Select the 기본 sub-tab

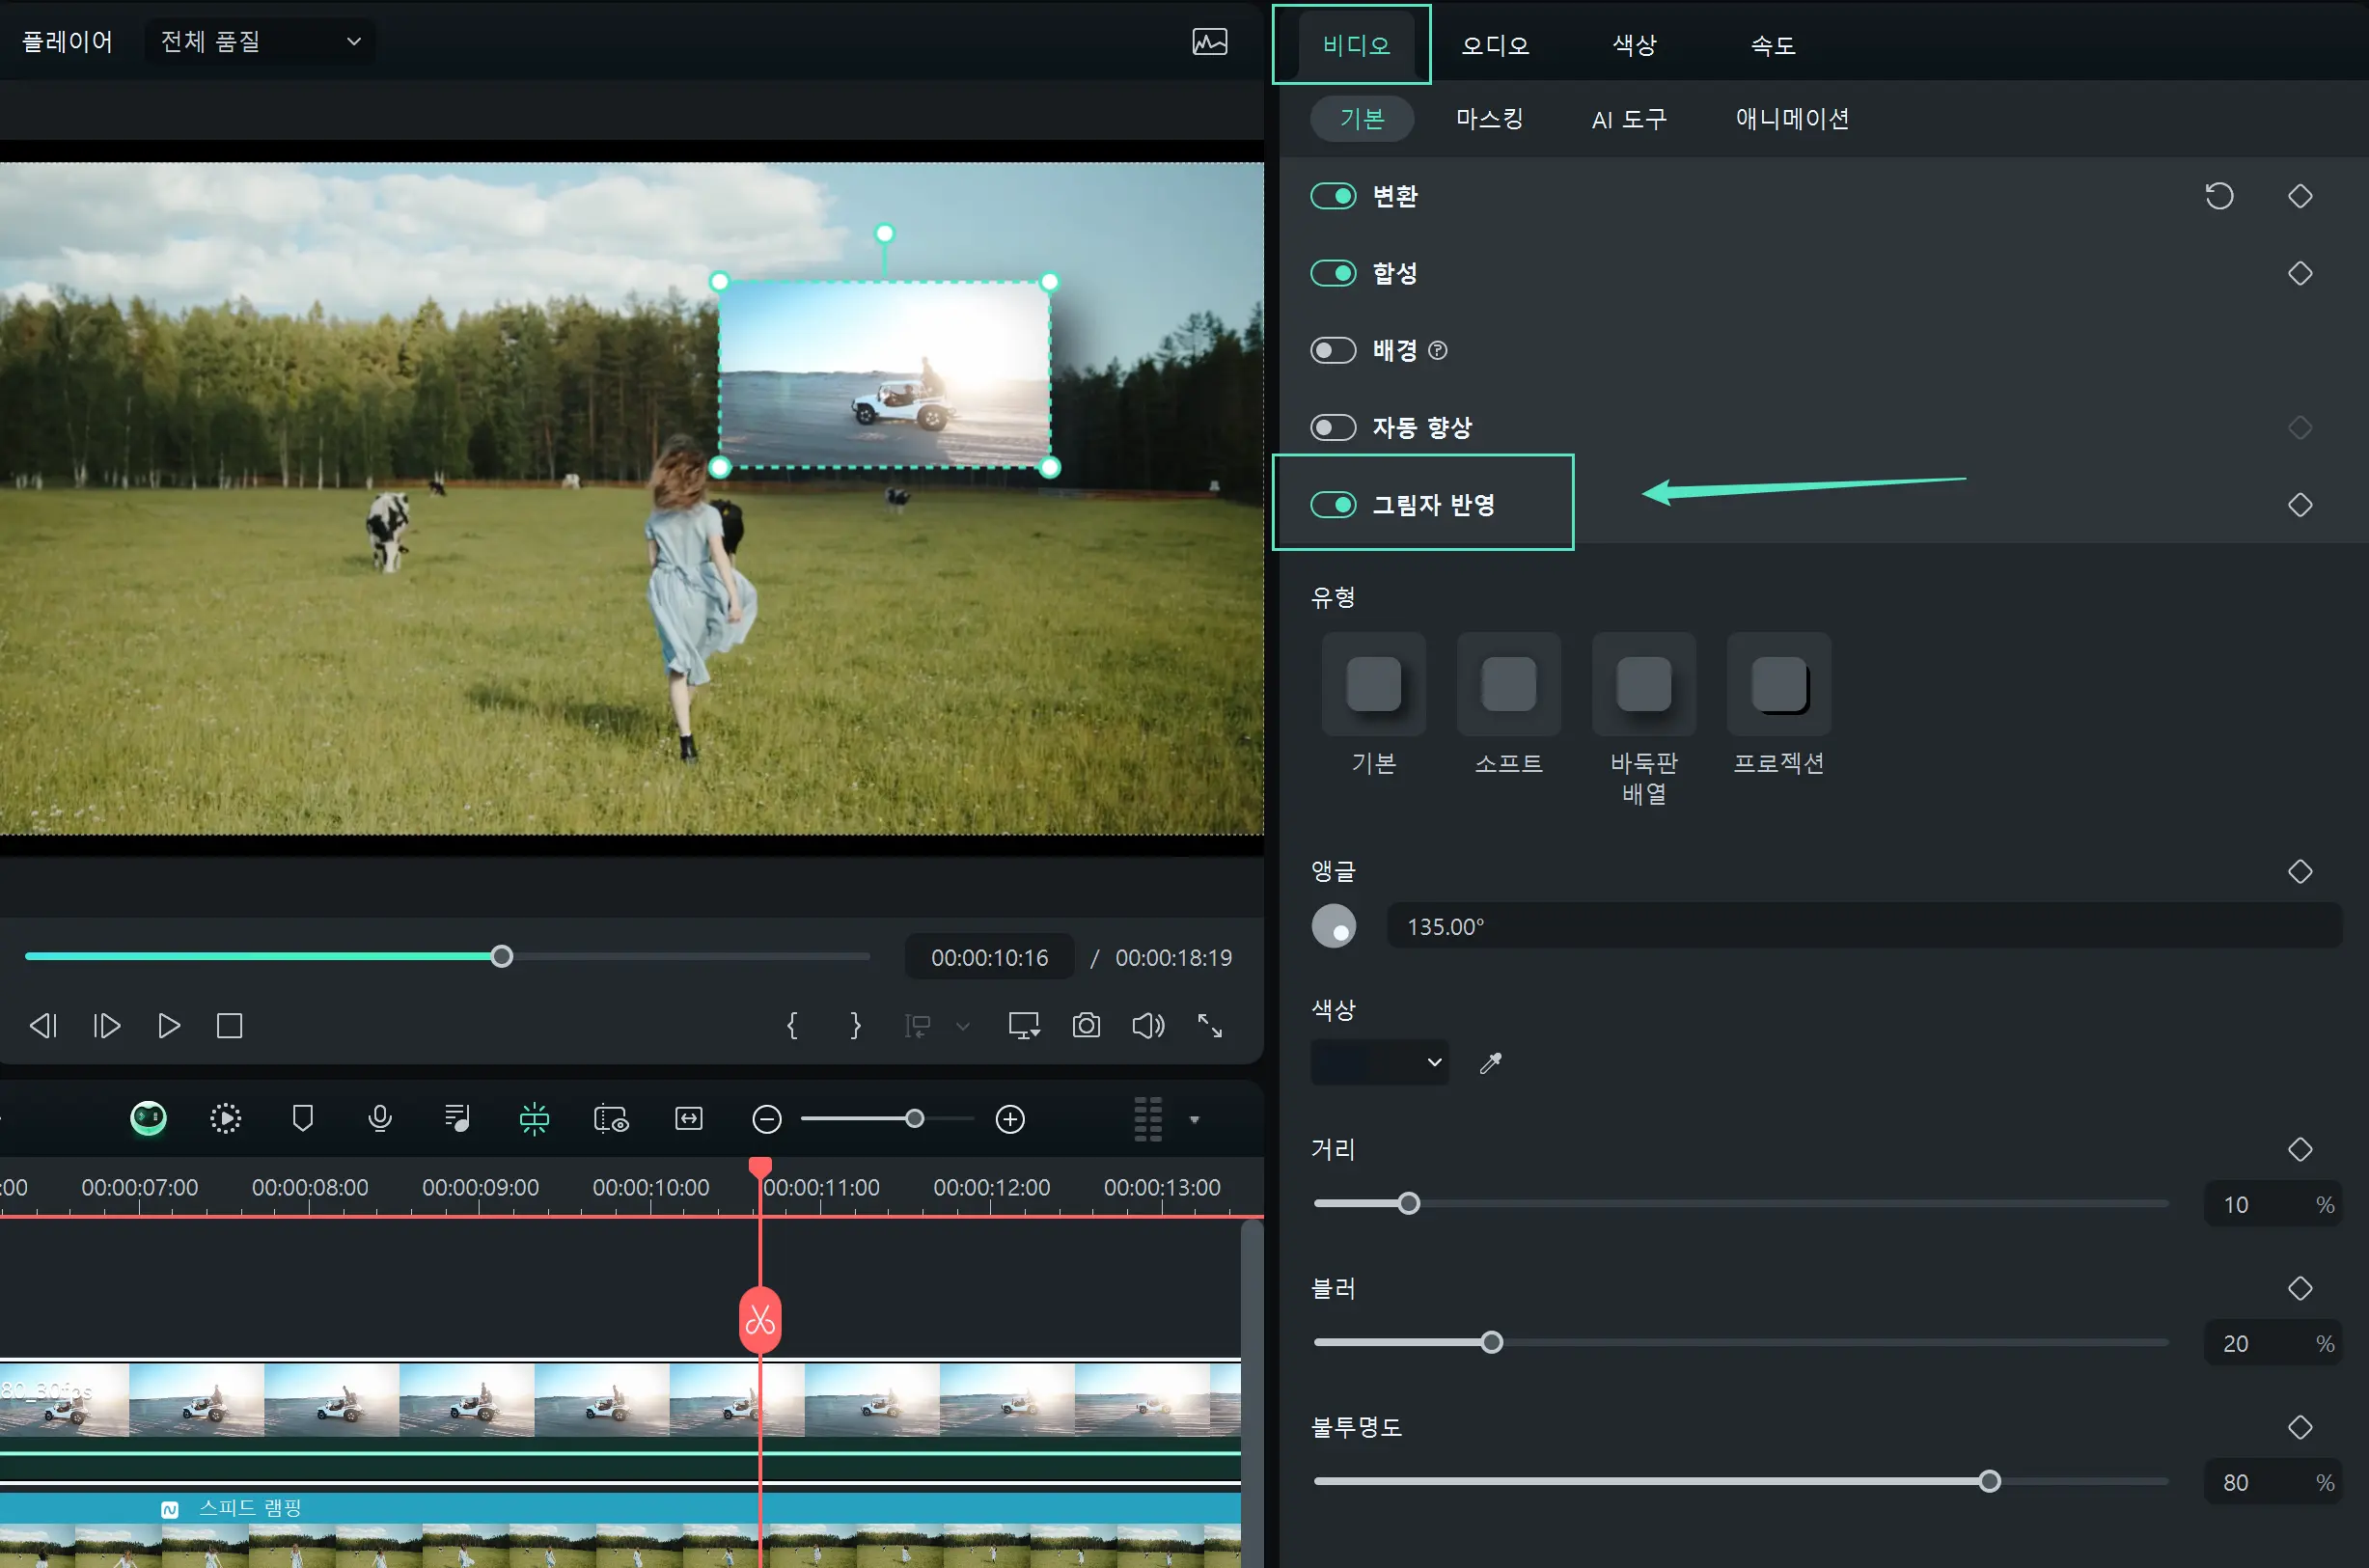(1362, 119)
